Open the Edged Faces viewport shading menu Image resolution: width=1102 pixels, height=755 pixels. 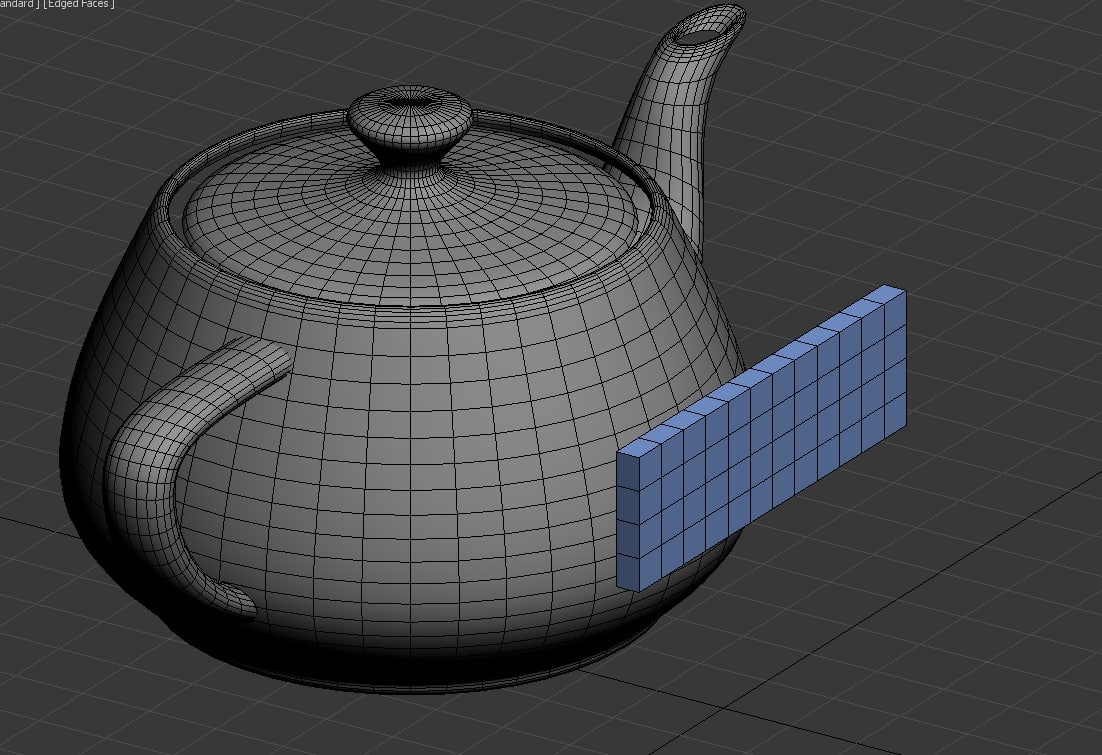coord(79,4)
